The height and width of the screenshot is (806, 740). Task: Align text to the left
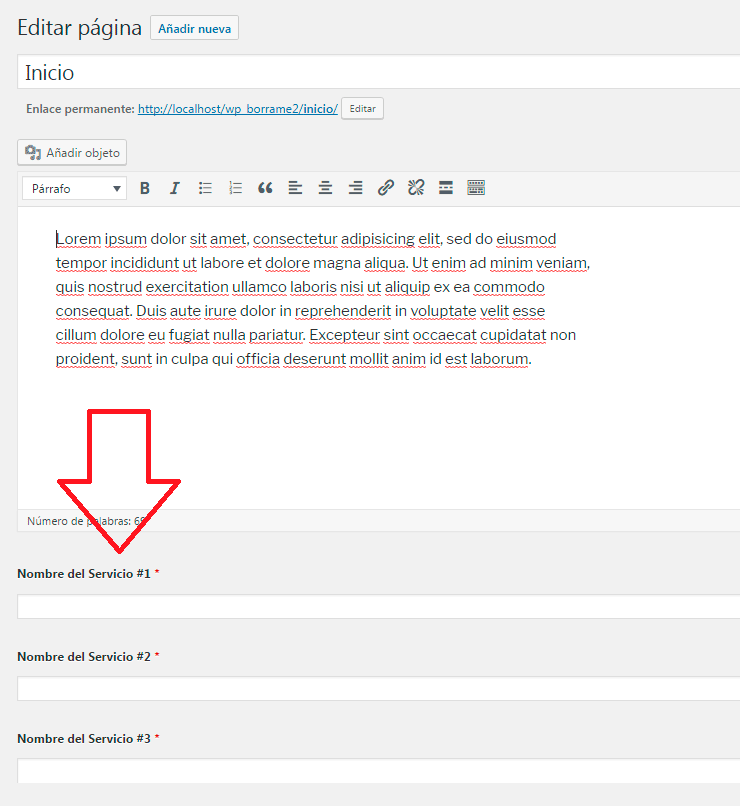[295, 188]
